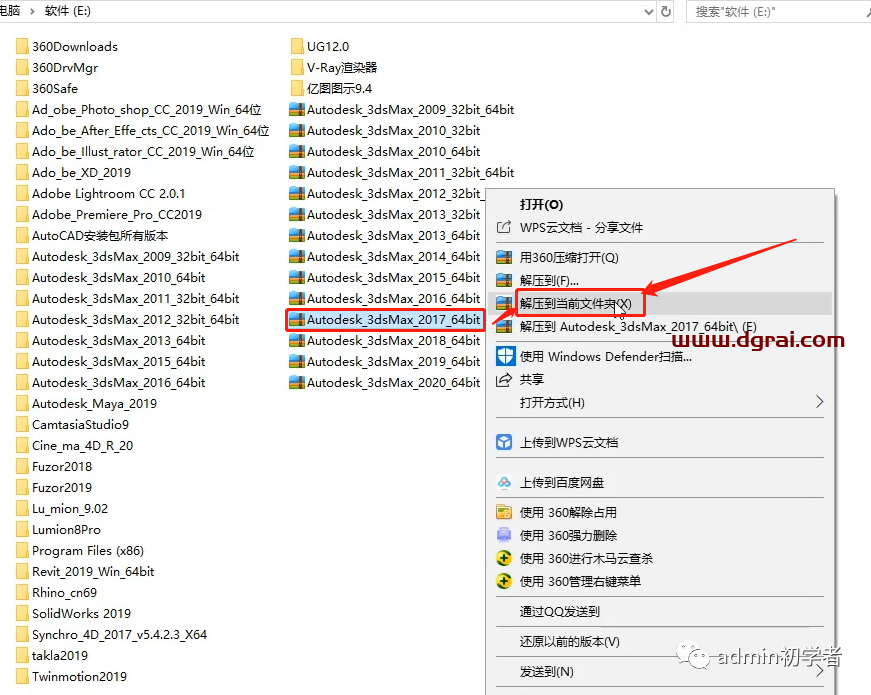Click the Autodesk_3dsMax_2018_64bit archive icon
Viewport: 871px width, 695px height.
(297, 341)
